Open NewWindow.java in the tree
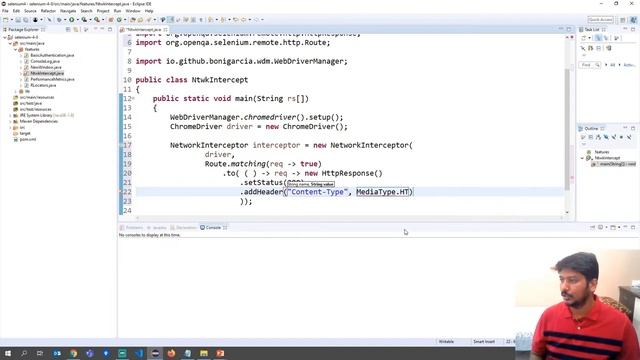 [x=46, y=67]
